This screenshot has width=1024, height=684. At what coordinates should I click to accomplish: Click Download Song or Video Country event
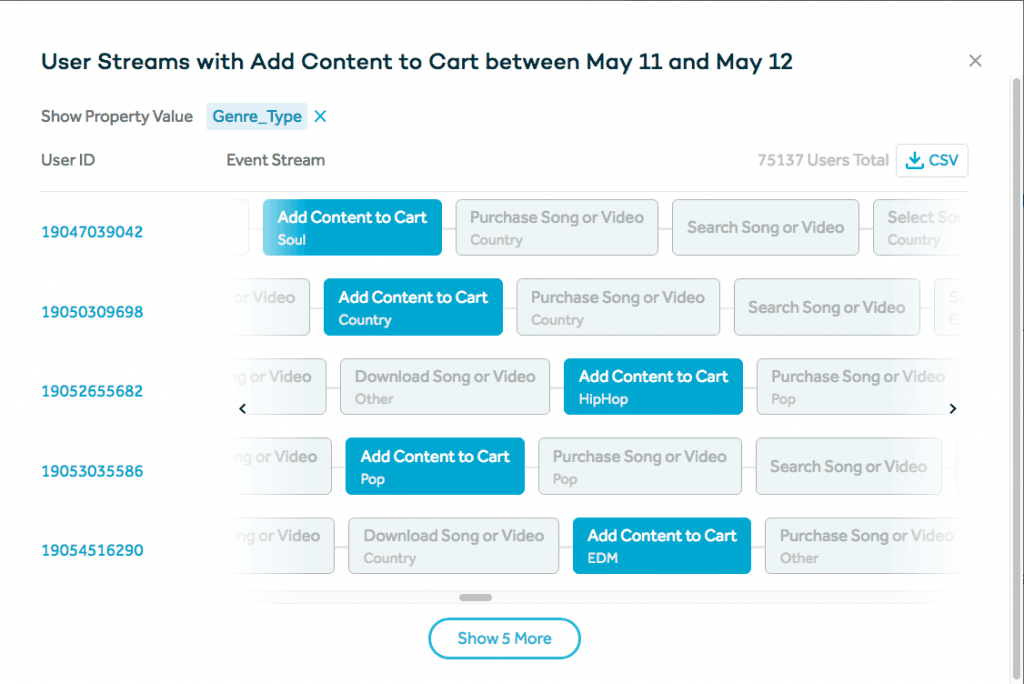[453, 546]
